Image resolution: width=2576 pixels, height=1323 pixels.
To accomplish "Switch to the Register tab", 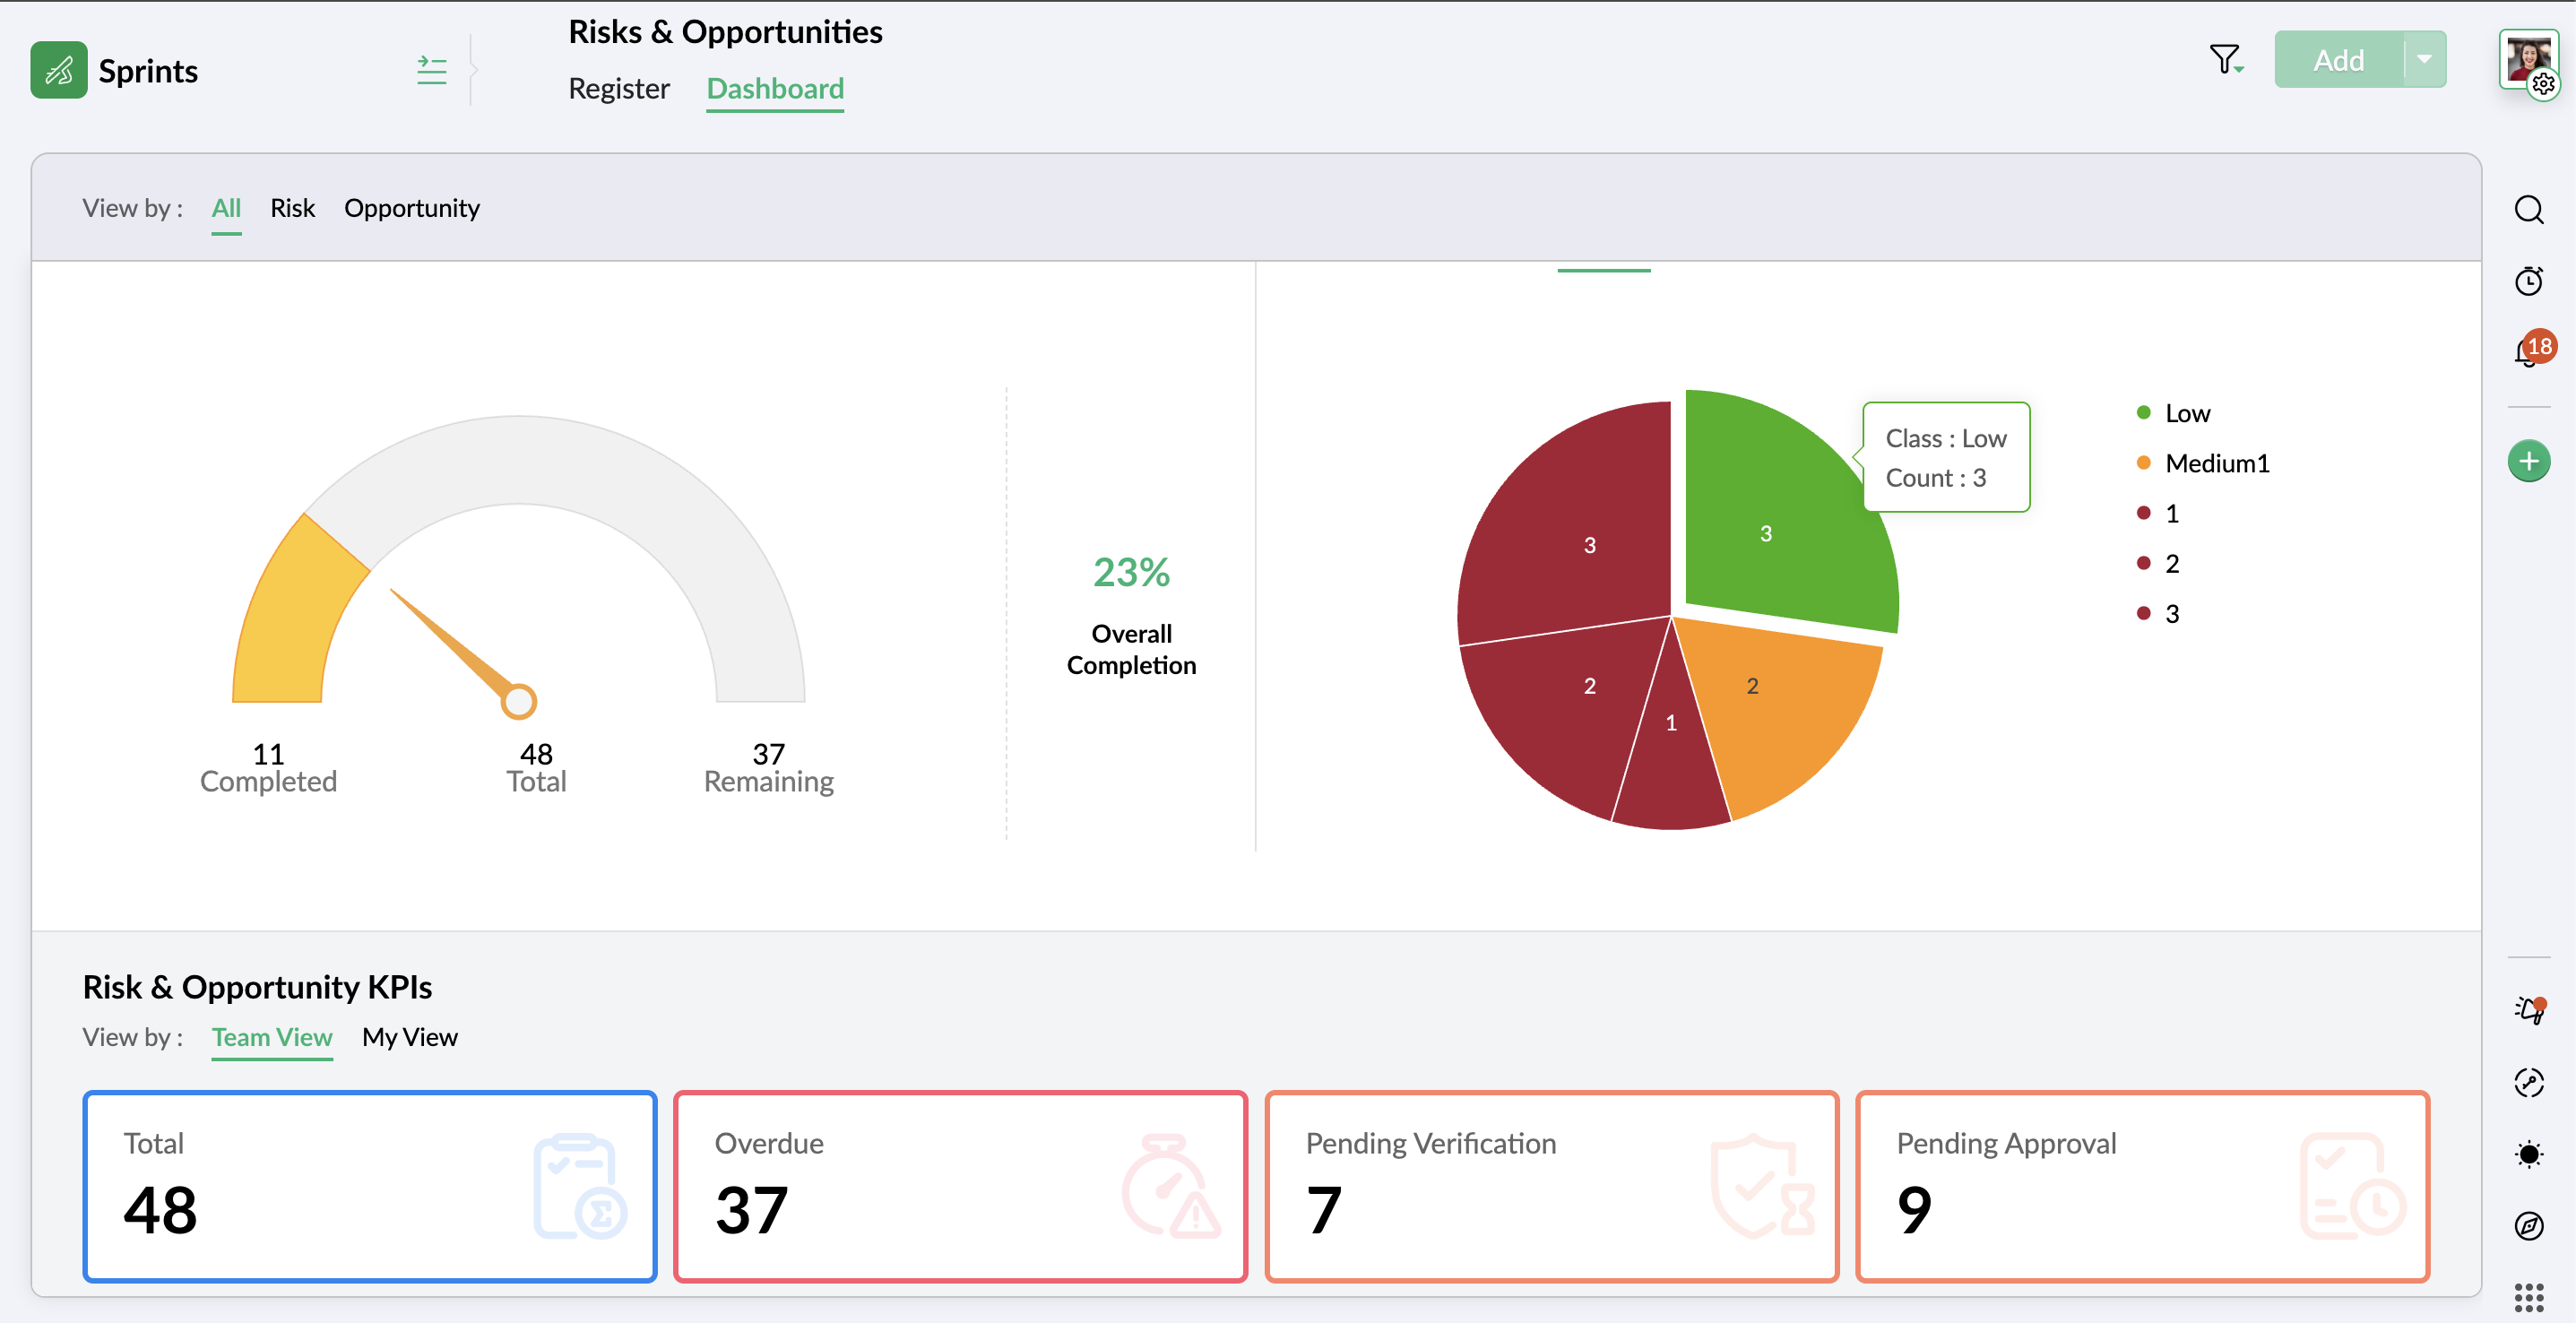I will 618,88.
